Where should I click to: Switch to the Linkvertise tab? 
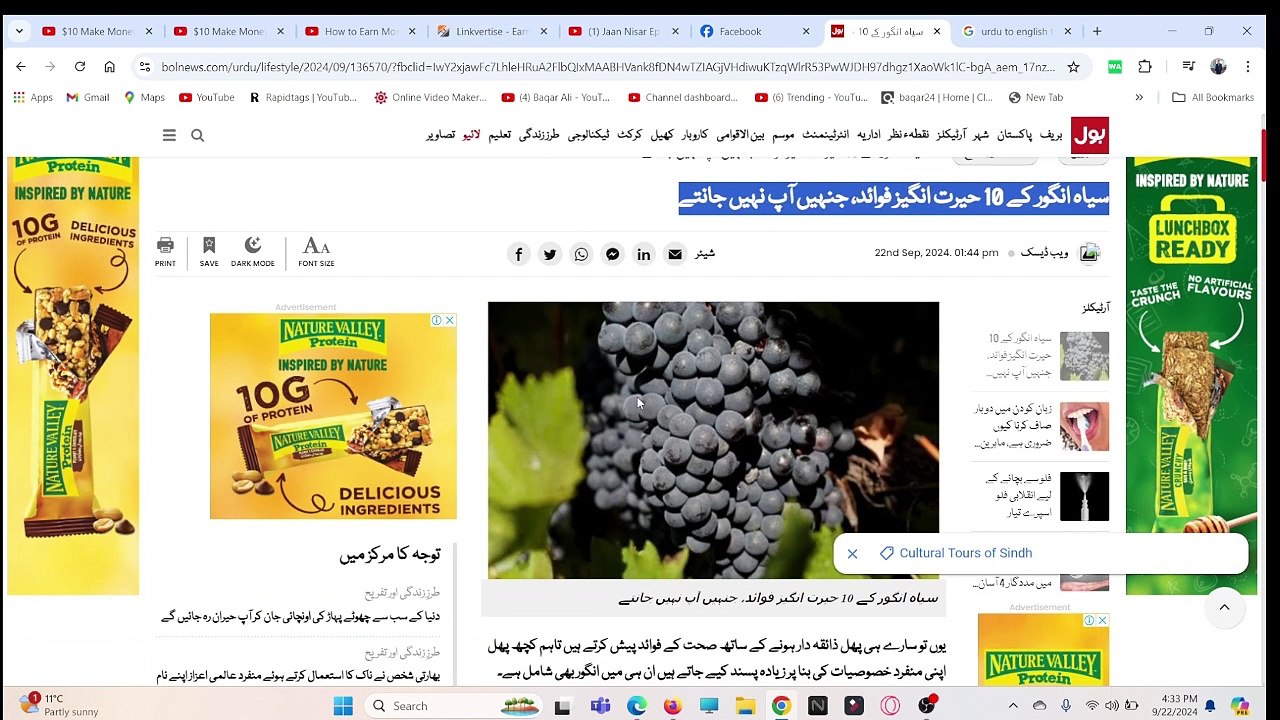[492, 31]
